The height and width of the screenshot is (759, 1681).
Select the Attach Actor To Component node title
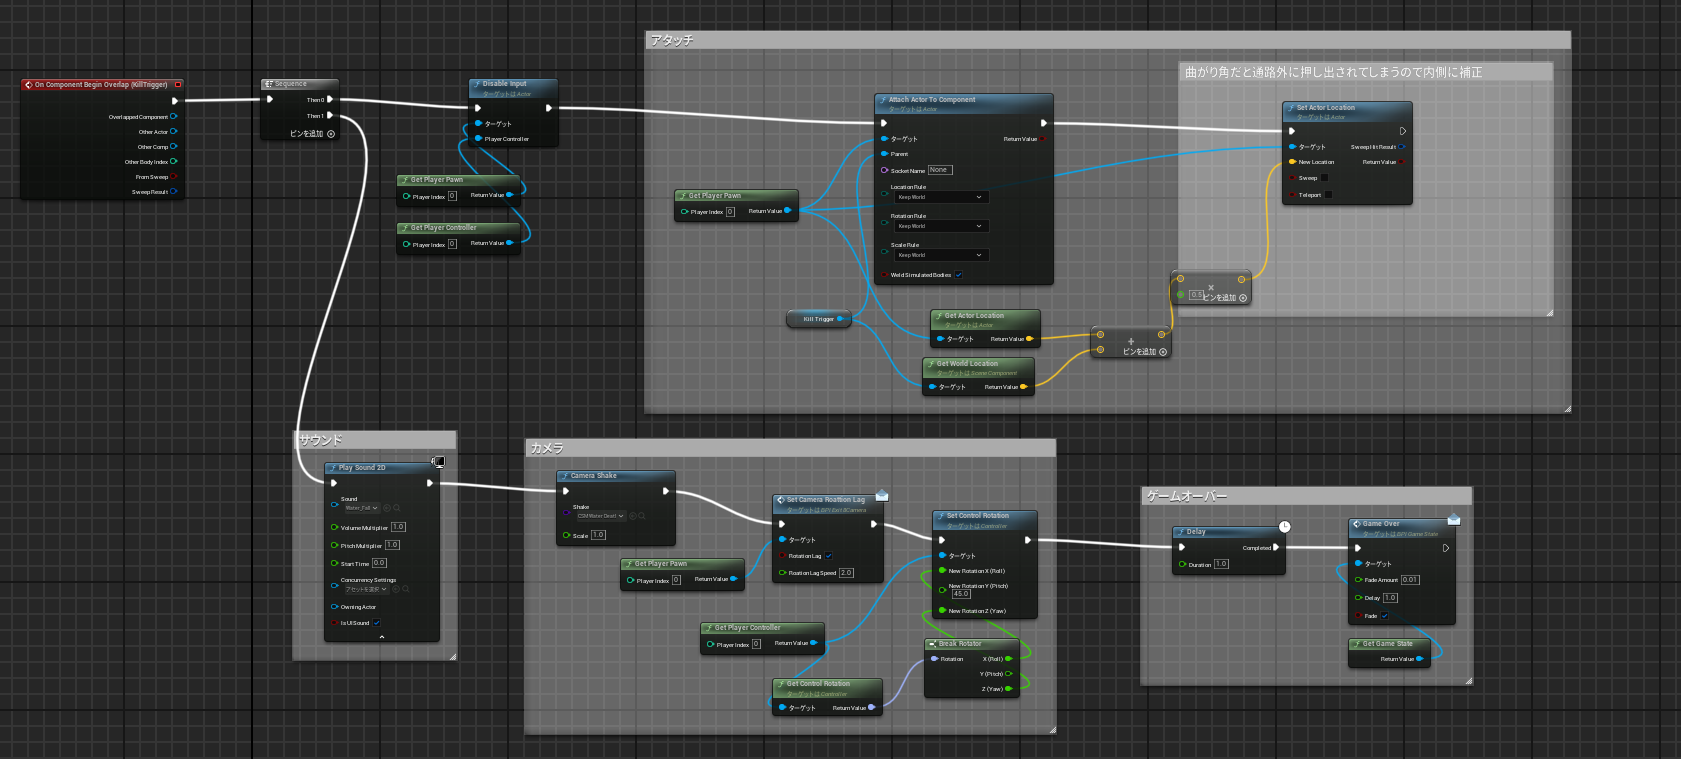(x=932, y=100)
